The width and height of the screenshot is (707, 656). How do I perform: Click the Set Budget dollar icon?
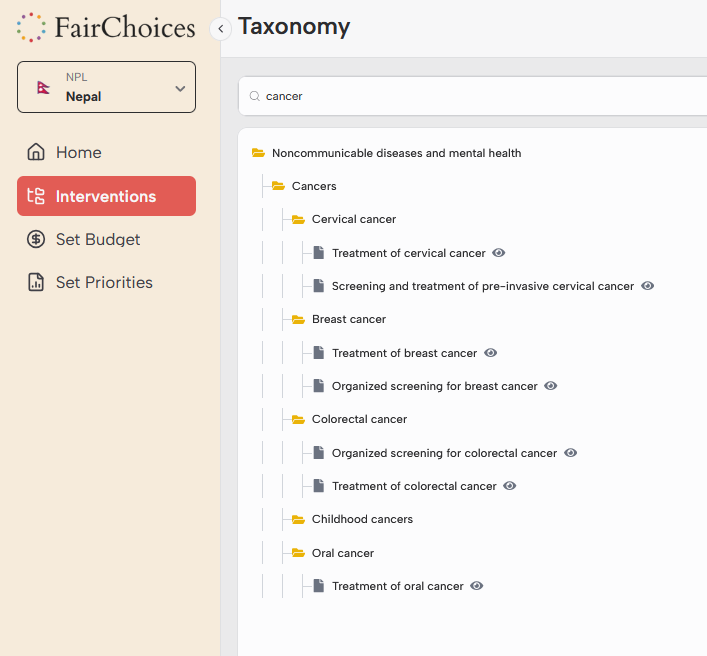click(x=36, y=239)
